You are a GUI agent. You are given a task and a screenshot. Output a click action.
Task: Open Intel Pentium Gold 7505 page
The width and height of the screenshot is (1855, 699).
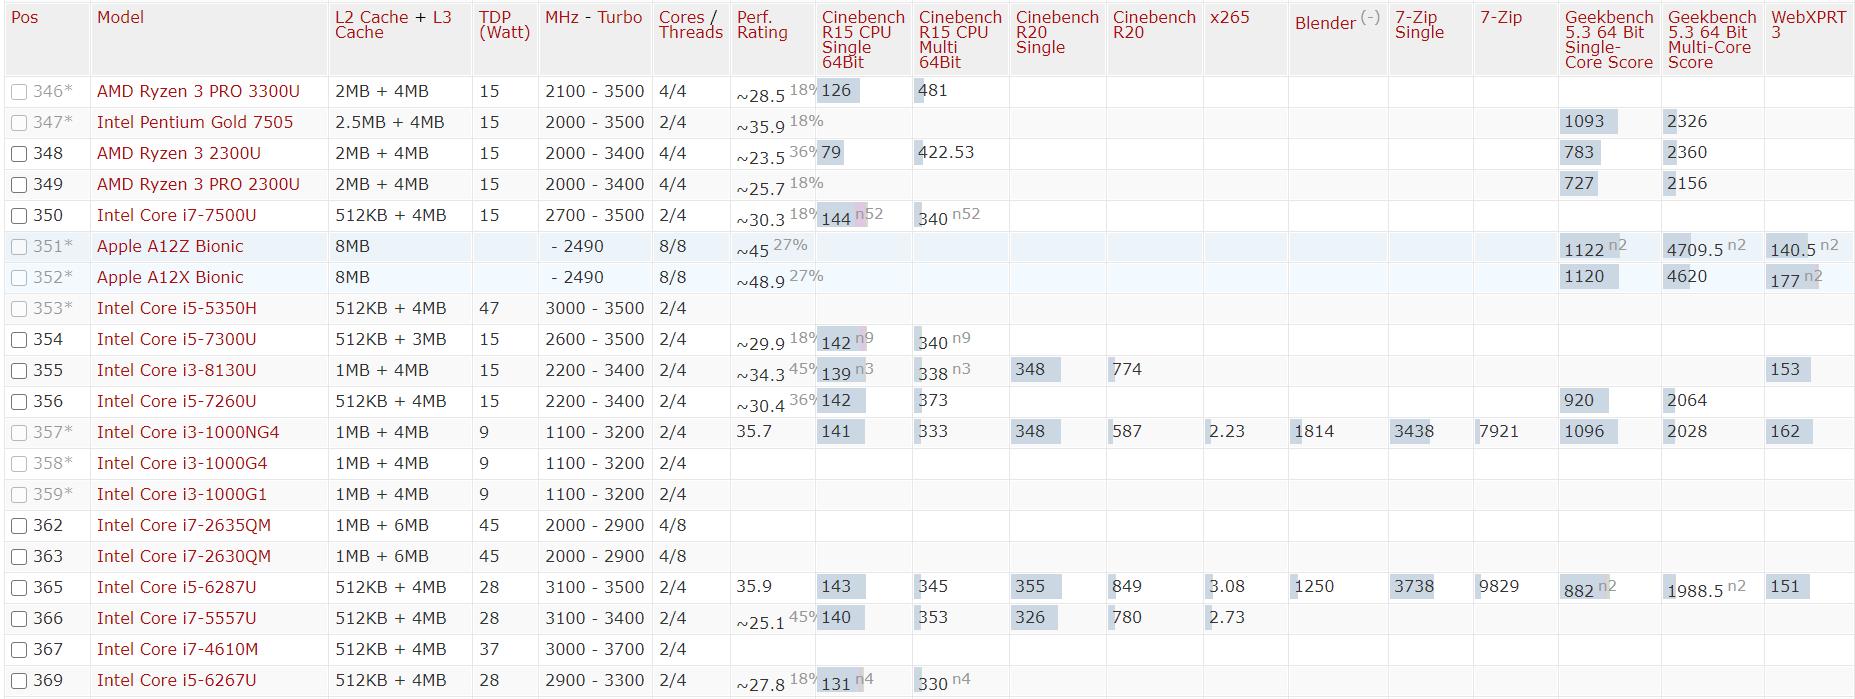pos(195,123)
